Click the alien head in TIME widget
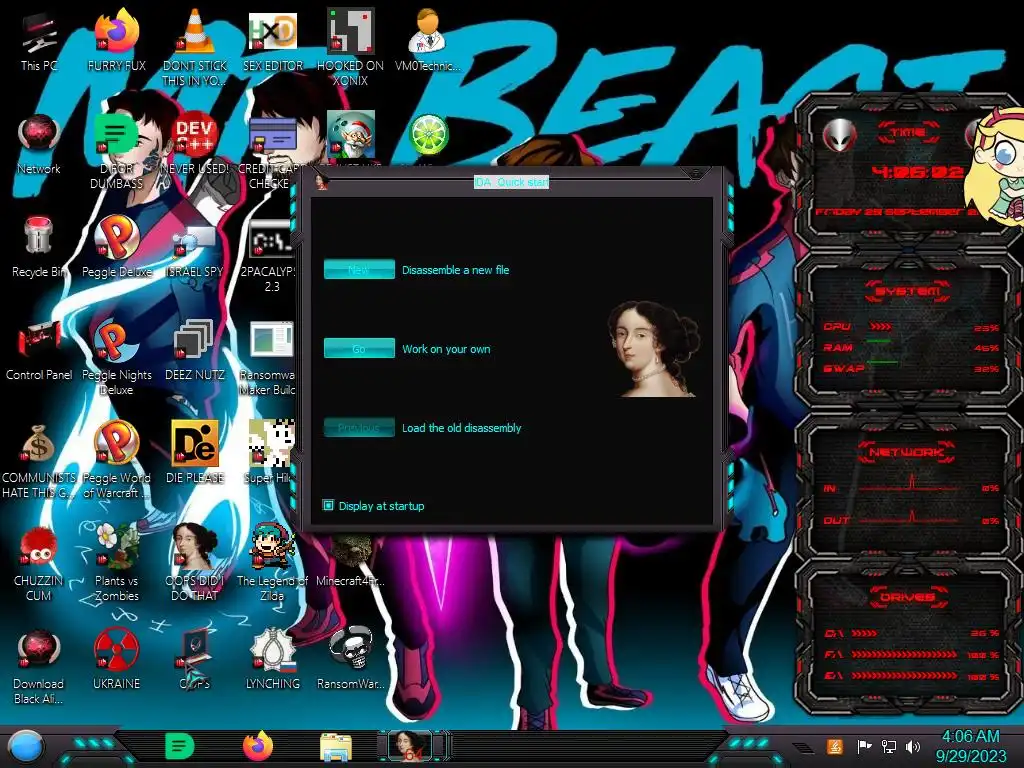1024x768 pixels. [839, 136]
